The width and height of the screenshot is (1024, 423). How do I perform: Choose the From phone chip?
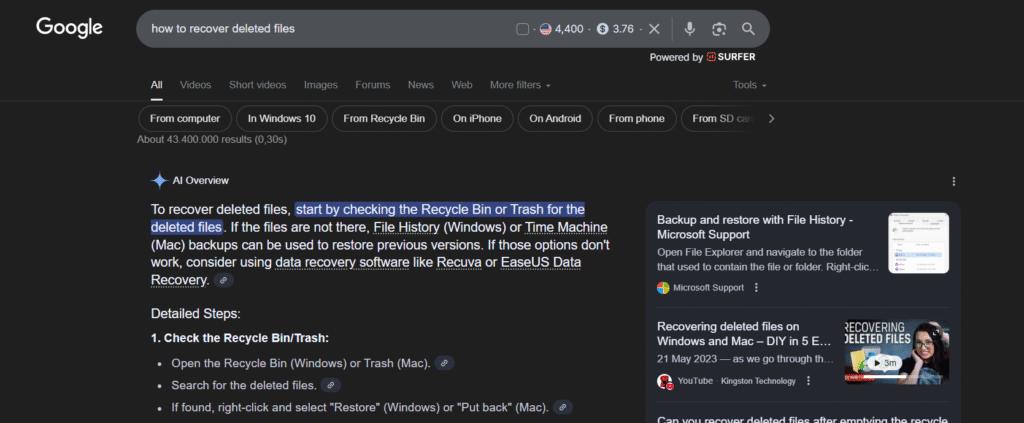click(637, 119)
